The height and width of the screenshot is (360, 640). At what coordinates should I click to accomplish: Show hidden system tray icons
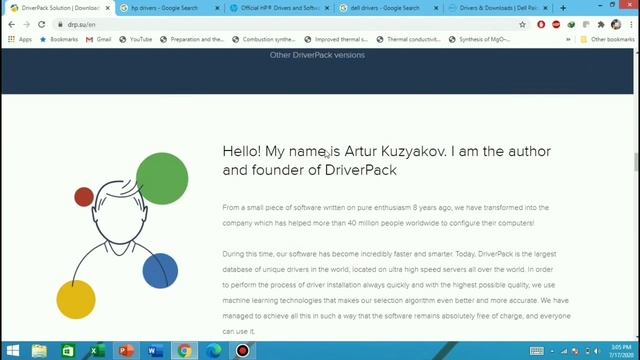[x=552, y=351]
